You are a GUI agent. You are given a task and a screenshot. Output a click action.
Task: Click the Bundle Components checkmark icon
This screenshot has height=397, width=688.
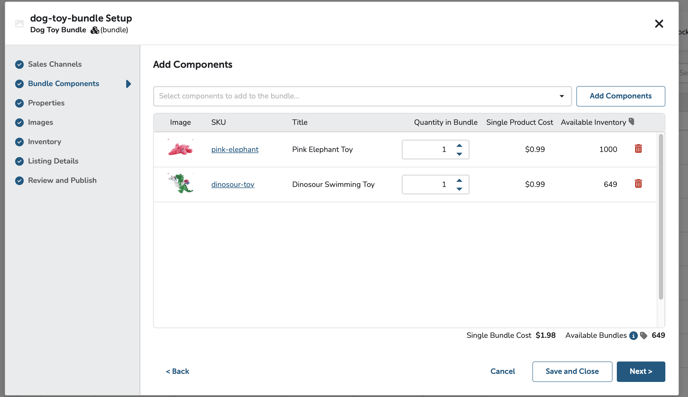(19, 84)
